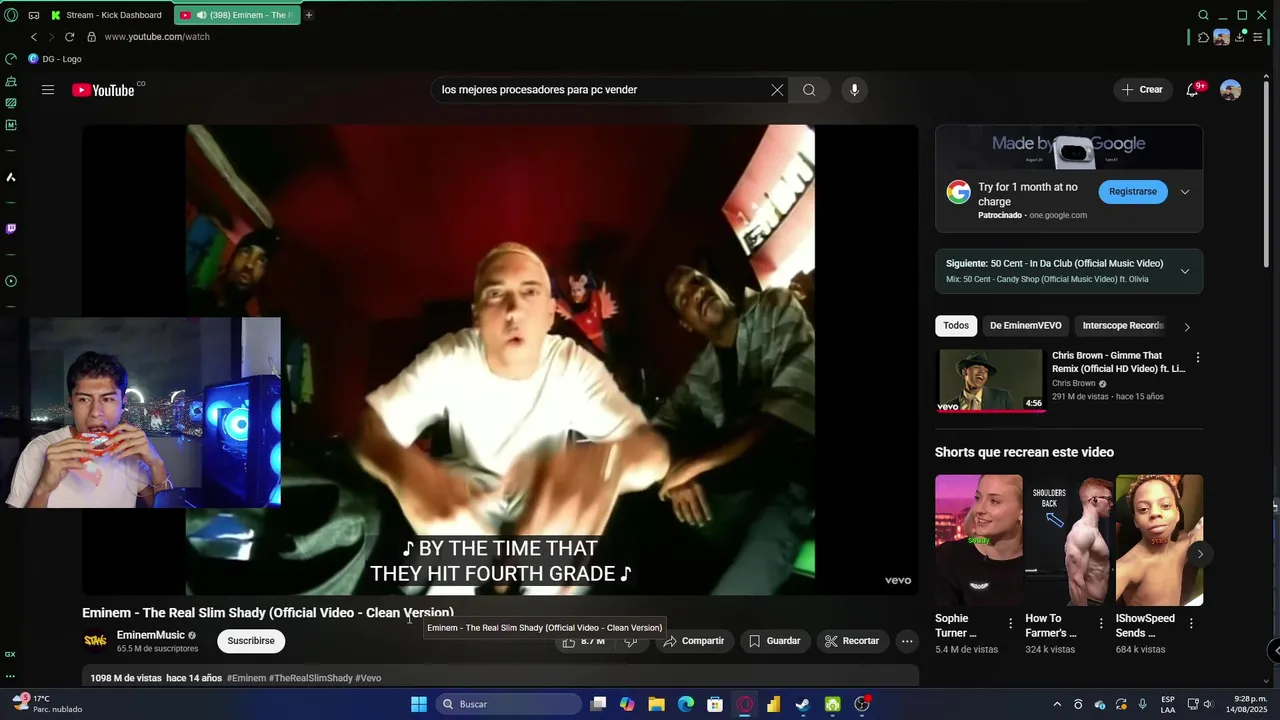
Task: Open browser downloads icon
Action: click(1240, 37)
